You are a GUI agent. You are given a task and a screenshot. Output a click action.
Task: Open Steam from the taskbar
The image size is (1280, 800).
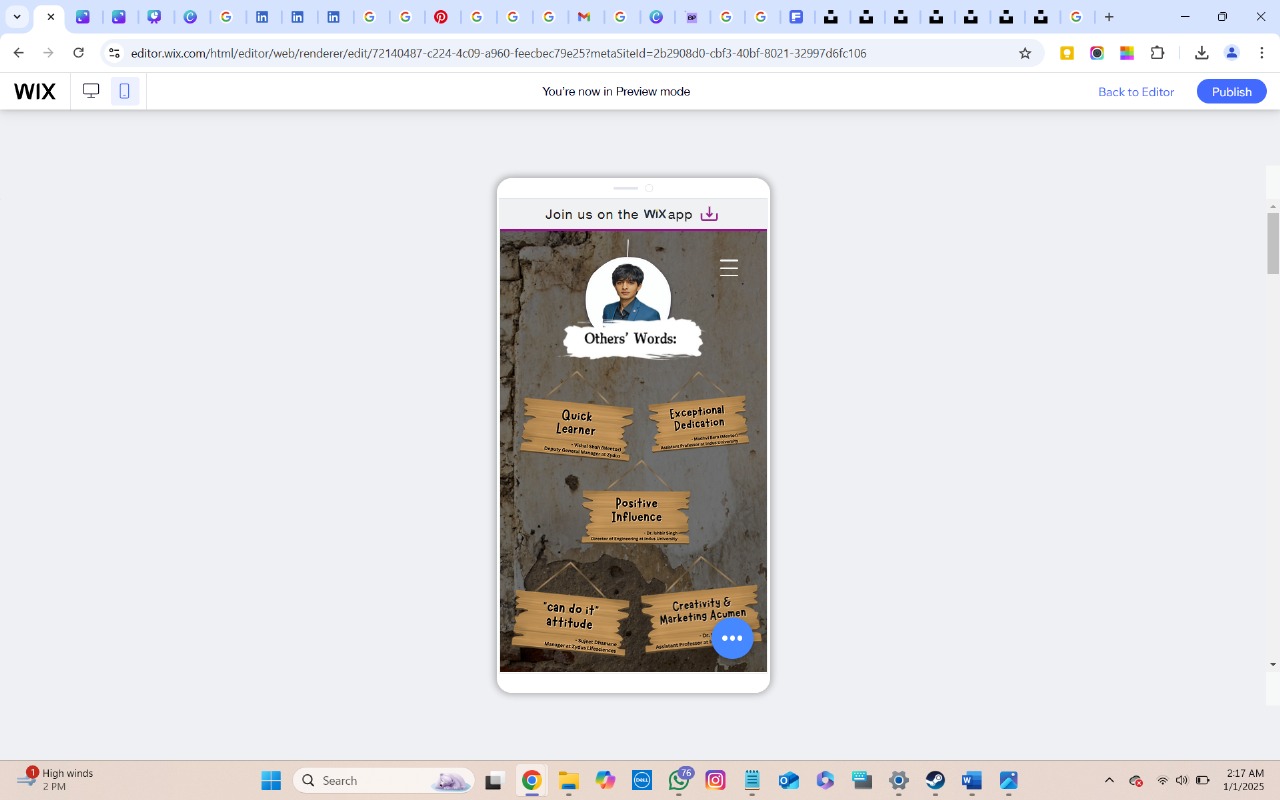click(x=935, y=780)
